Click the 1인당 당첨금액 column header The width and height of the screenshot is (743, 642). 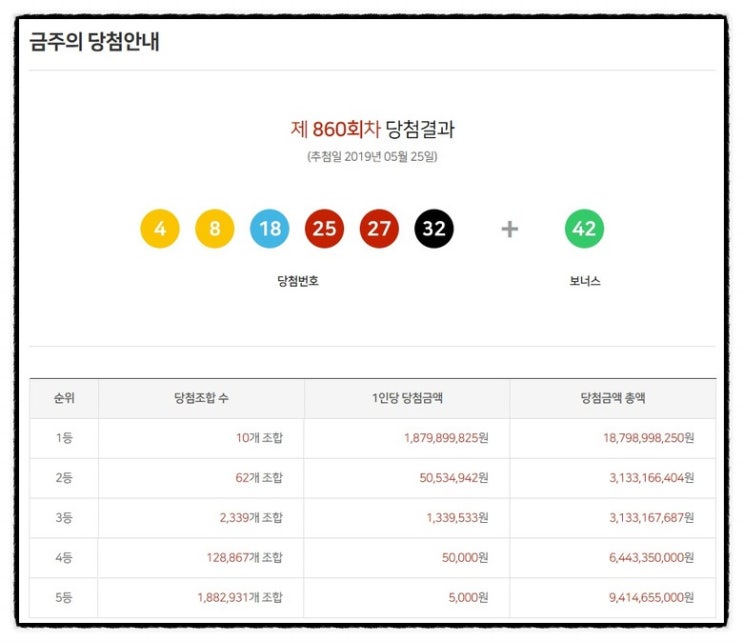[407, 398]
